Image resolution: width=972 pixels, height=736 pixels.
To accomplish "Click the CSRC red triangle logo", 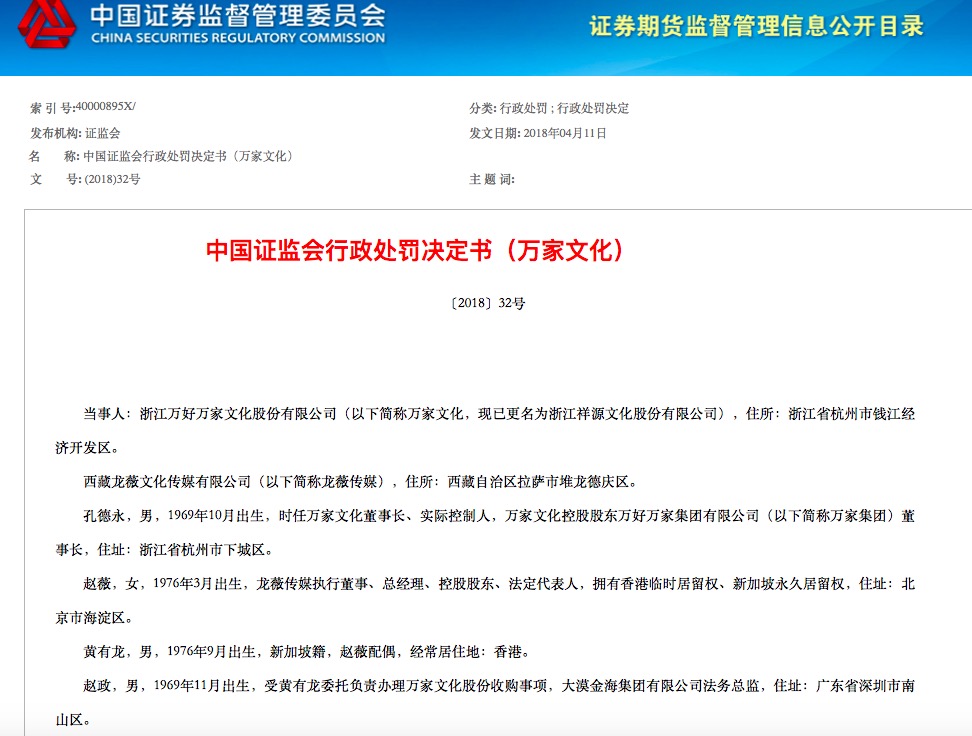I will (47, 24).
